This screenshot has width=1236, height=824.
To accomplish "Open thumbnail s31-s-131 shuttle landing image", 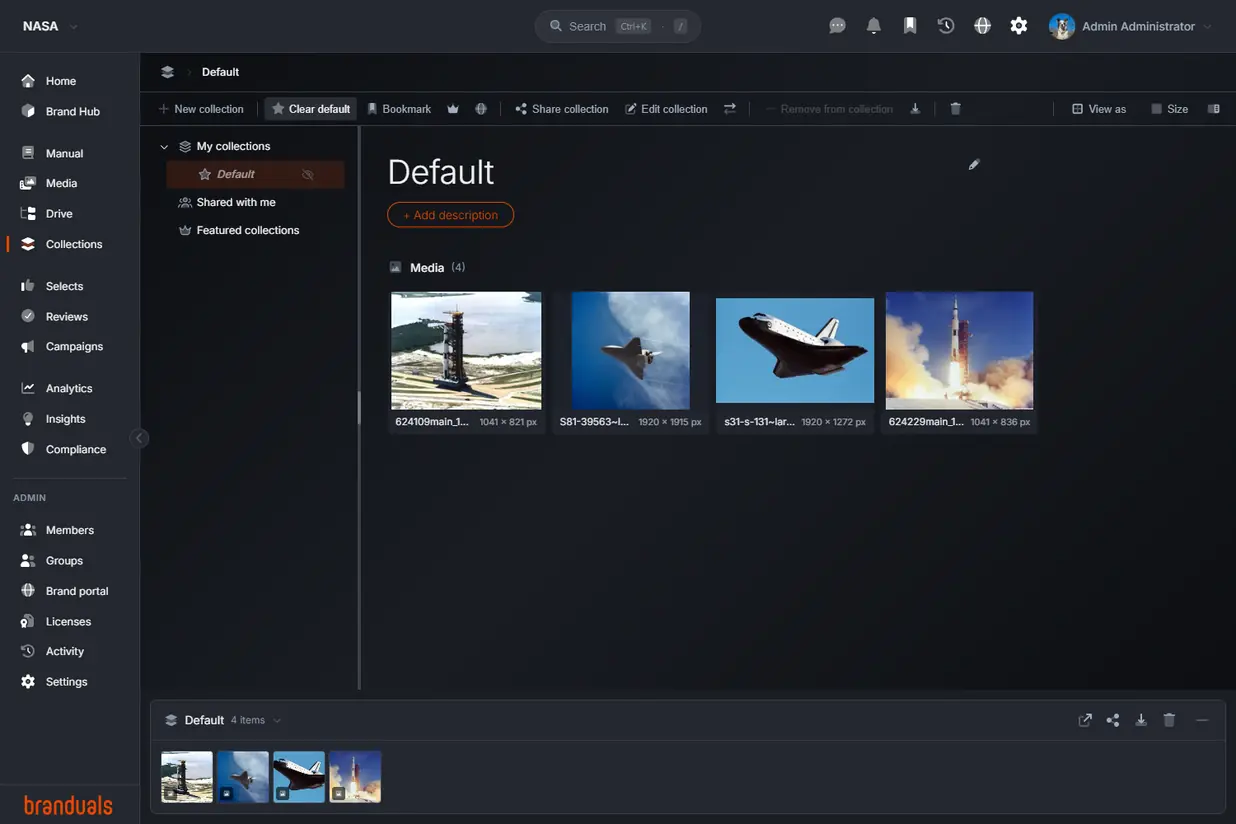I will coord(795,351).
